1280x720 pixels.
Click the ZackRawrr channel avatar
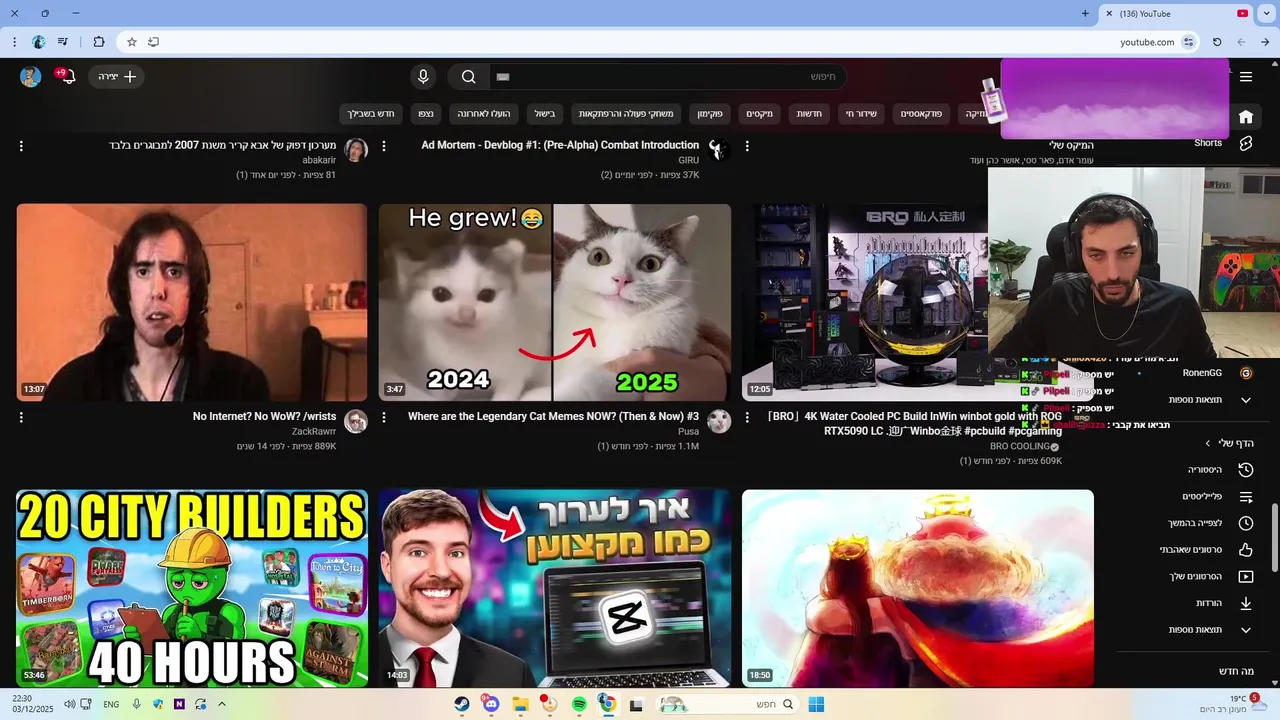point(356,421)
